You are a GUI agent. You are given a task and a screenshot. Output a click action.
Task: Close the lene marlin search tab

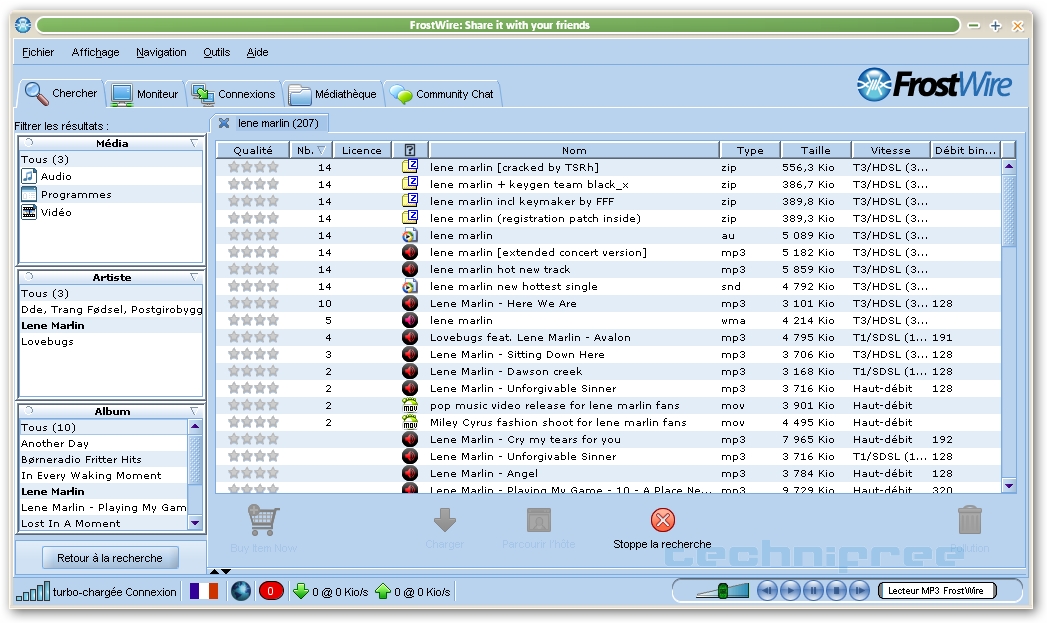(224, 123)
